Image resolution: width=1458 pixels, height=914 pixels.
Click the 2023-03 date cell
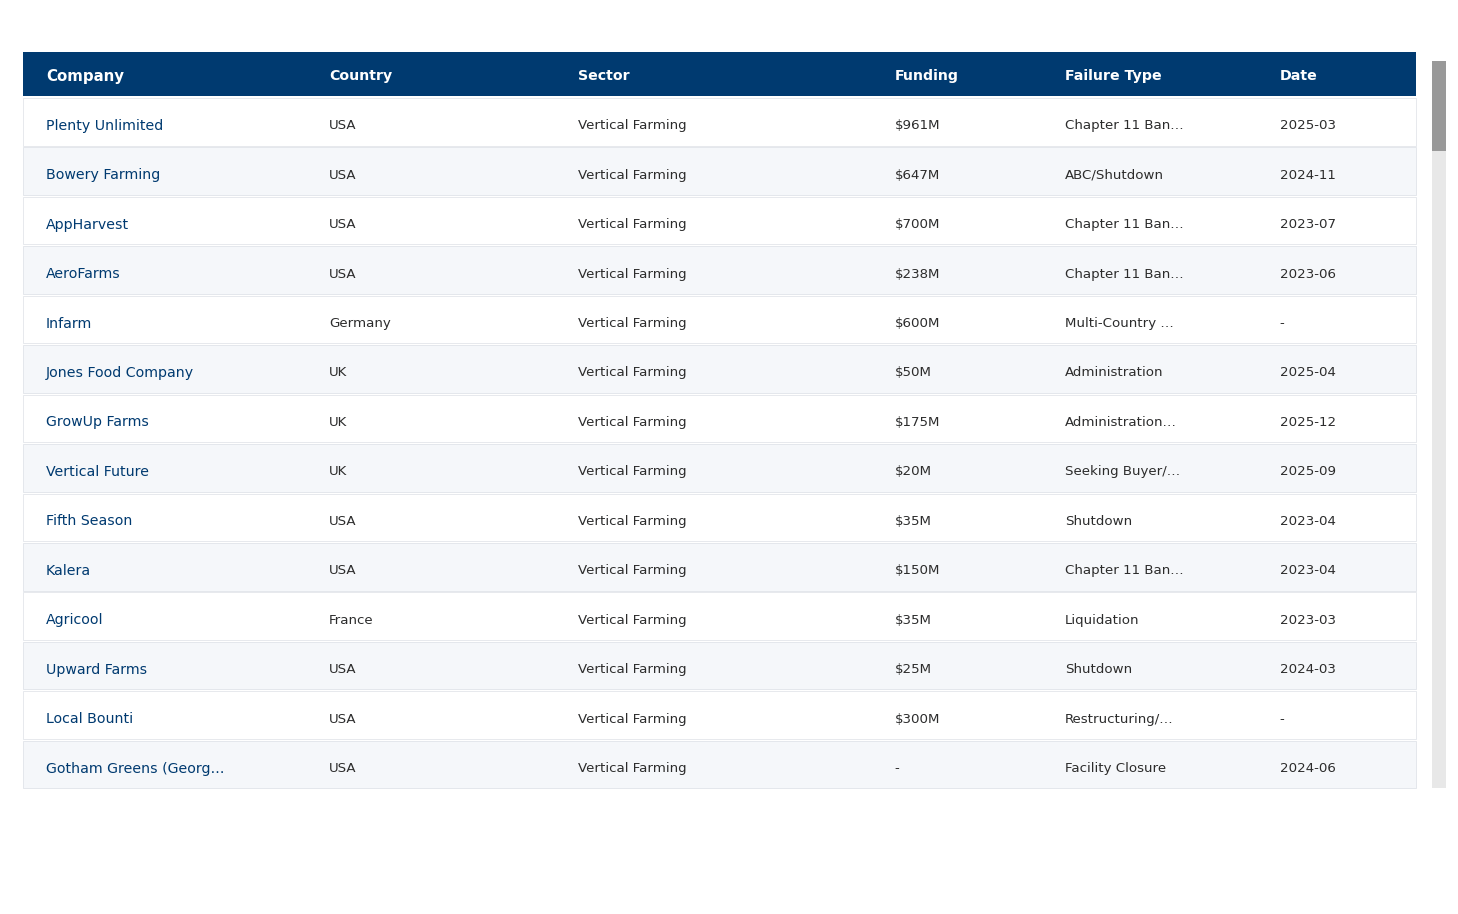point(1308,620)
